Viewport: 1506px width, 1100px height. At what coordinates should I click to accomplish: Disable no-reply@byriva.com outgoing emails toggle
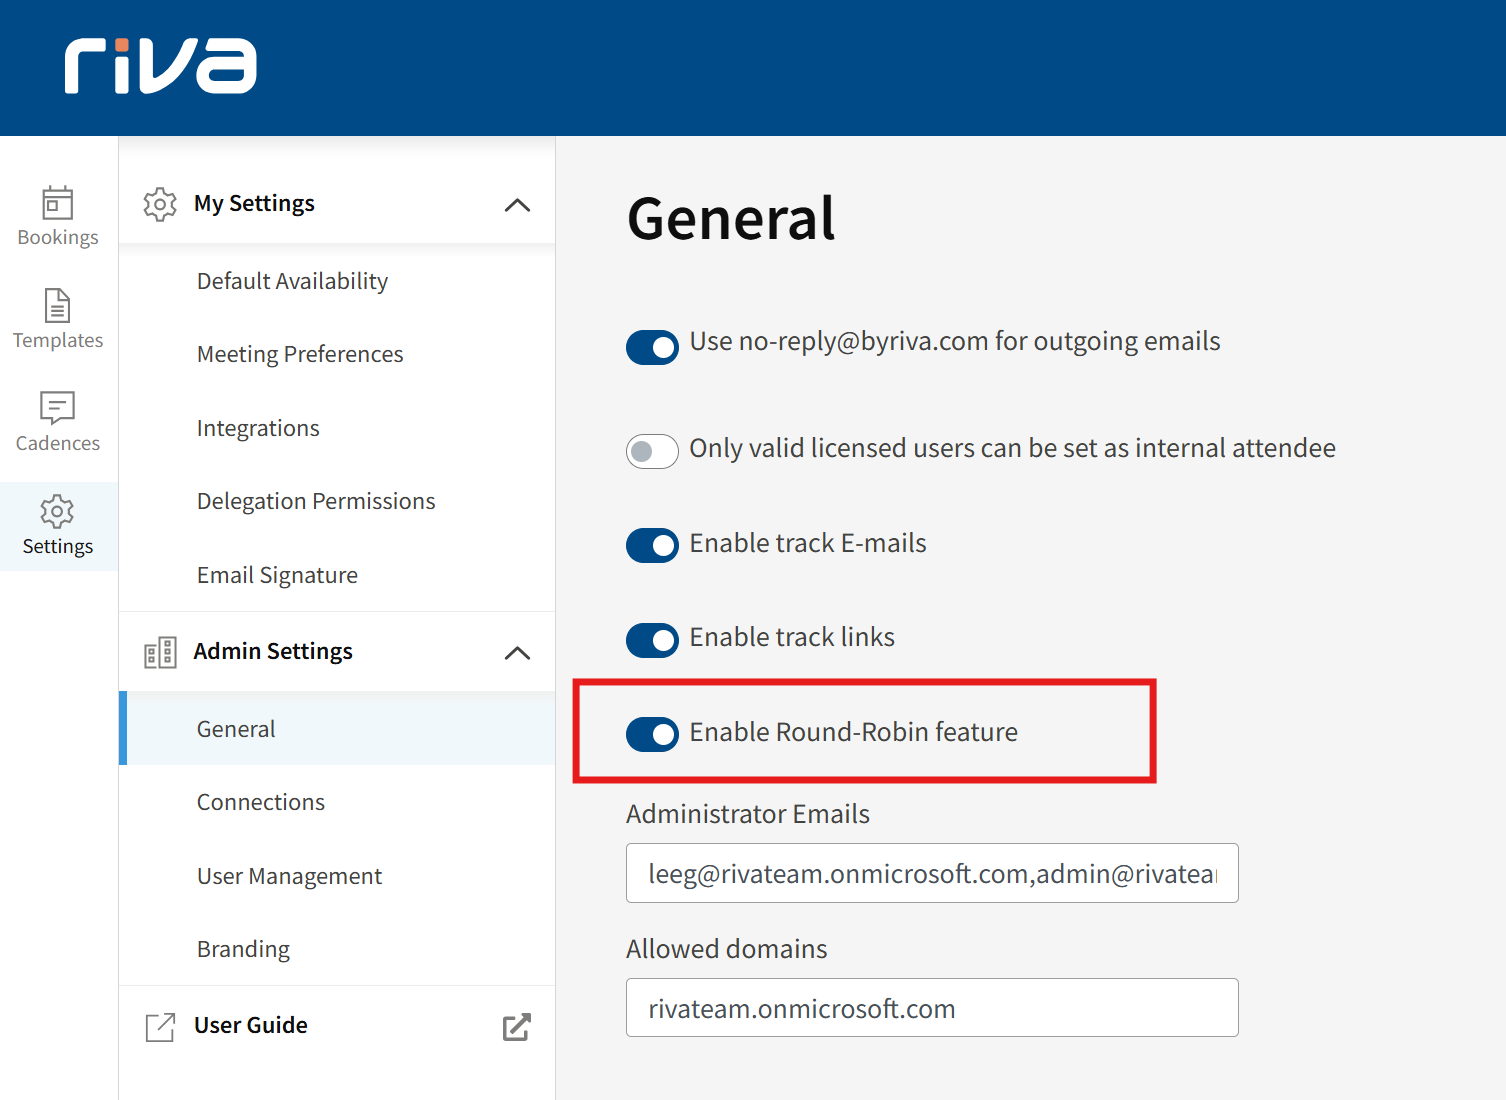point(652,348)
